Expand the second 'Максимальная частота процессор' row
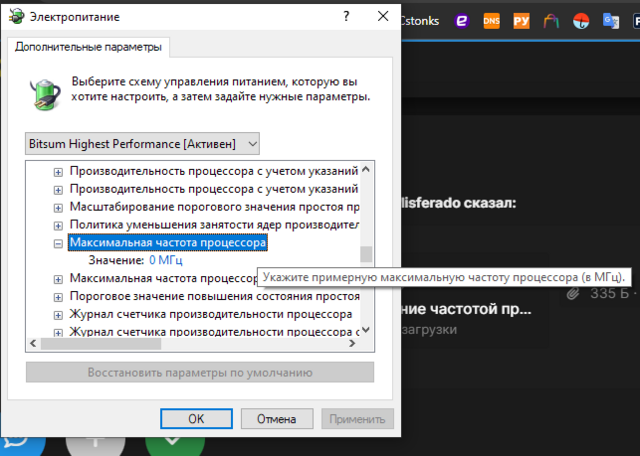The width and height of the screenshot is (640, 456). click(58, 279)
